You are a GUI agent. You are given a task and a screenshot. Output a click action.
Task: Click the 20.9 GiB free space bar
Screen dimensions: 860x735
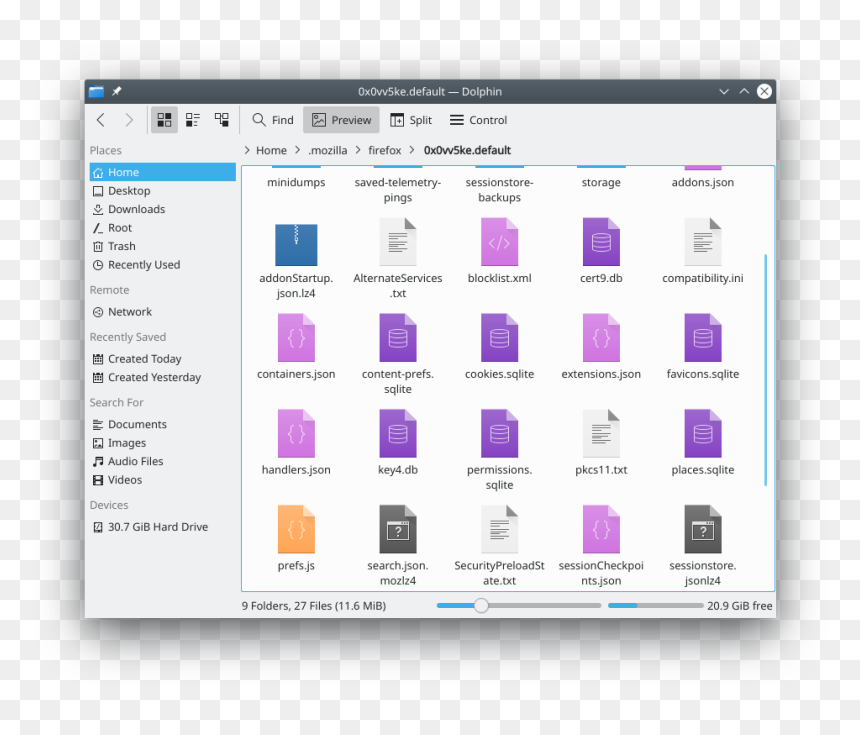[655, 606]
